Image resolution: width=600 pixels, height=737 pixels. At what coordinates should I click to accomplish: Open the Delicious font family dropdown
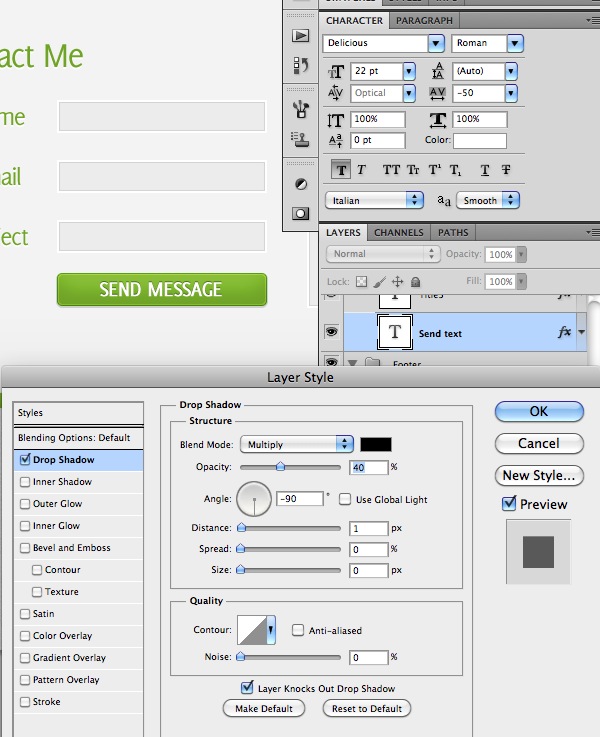436,43
